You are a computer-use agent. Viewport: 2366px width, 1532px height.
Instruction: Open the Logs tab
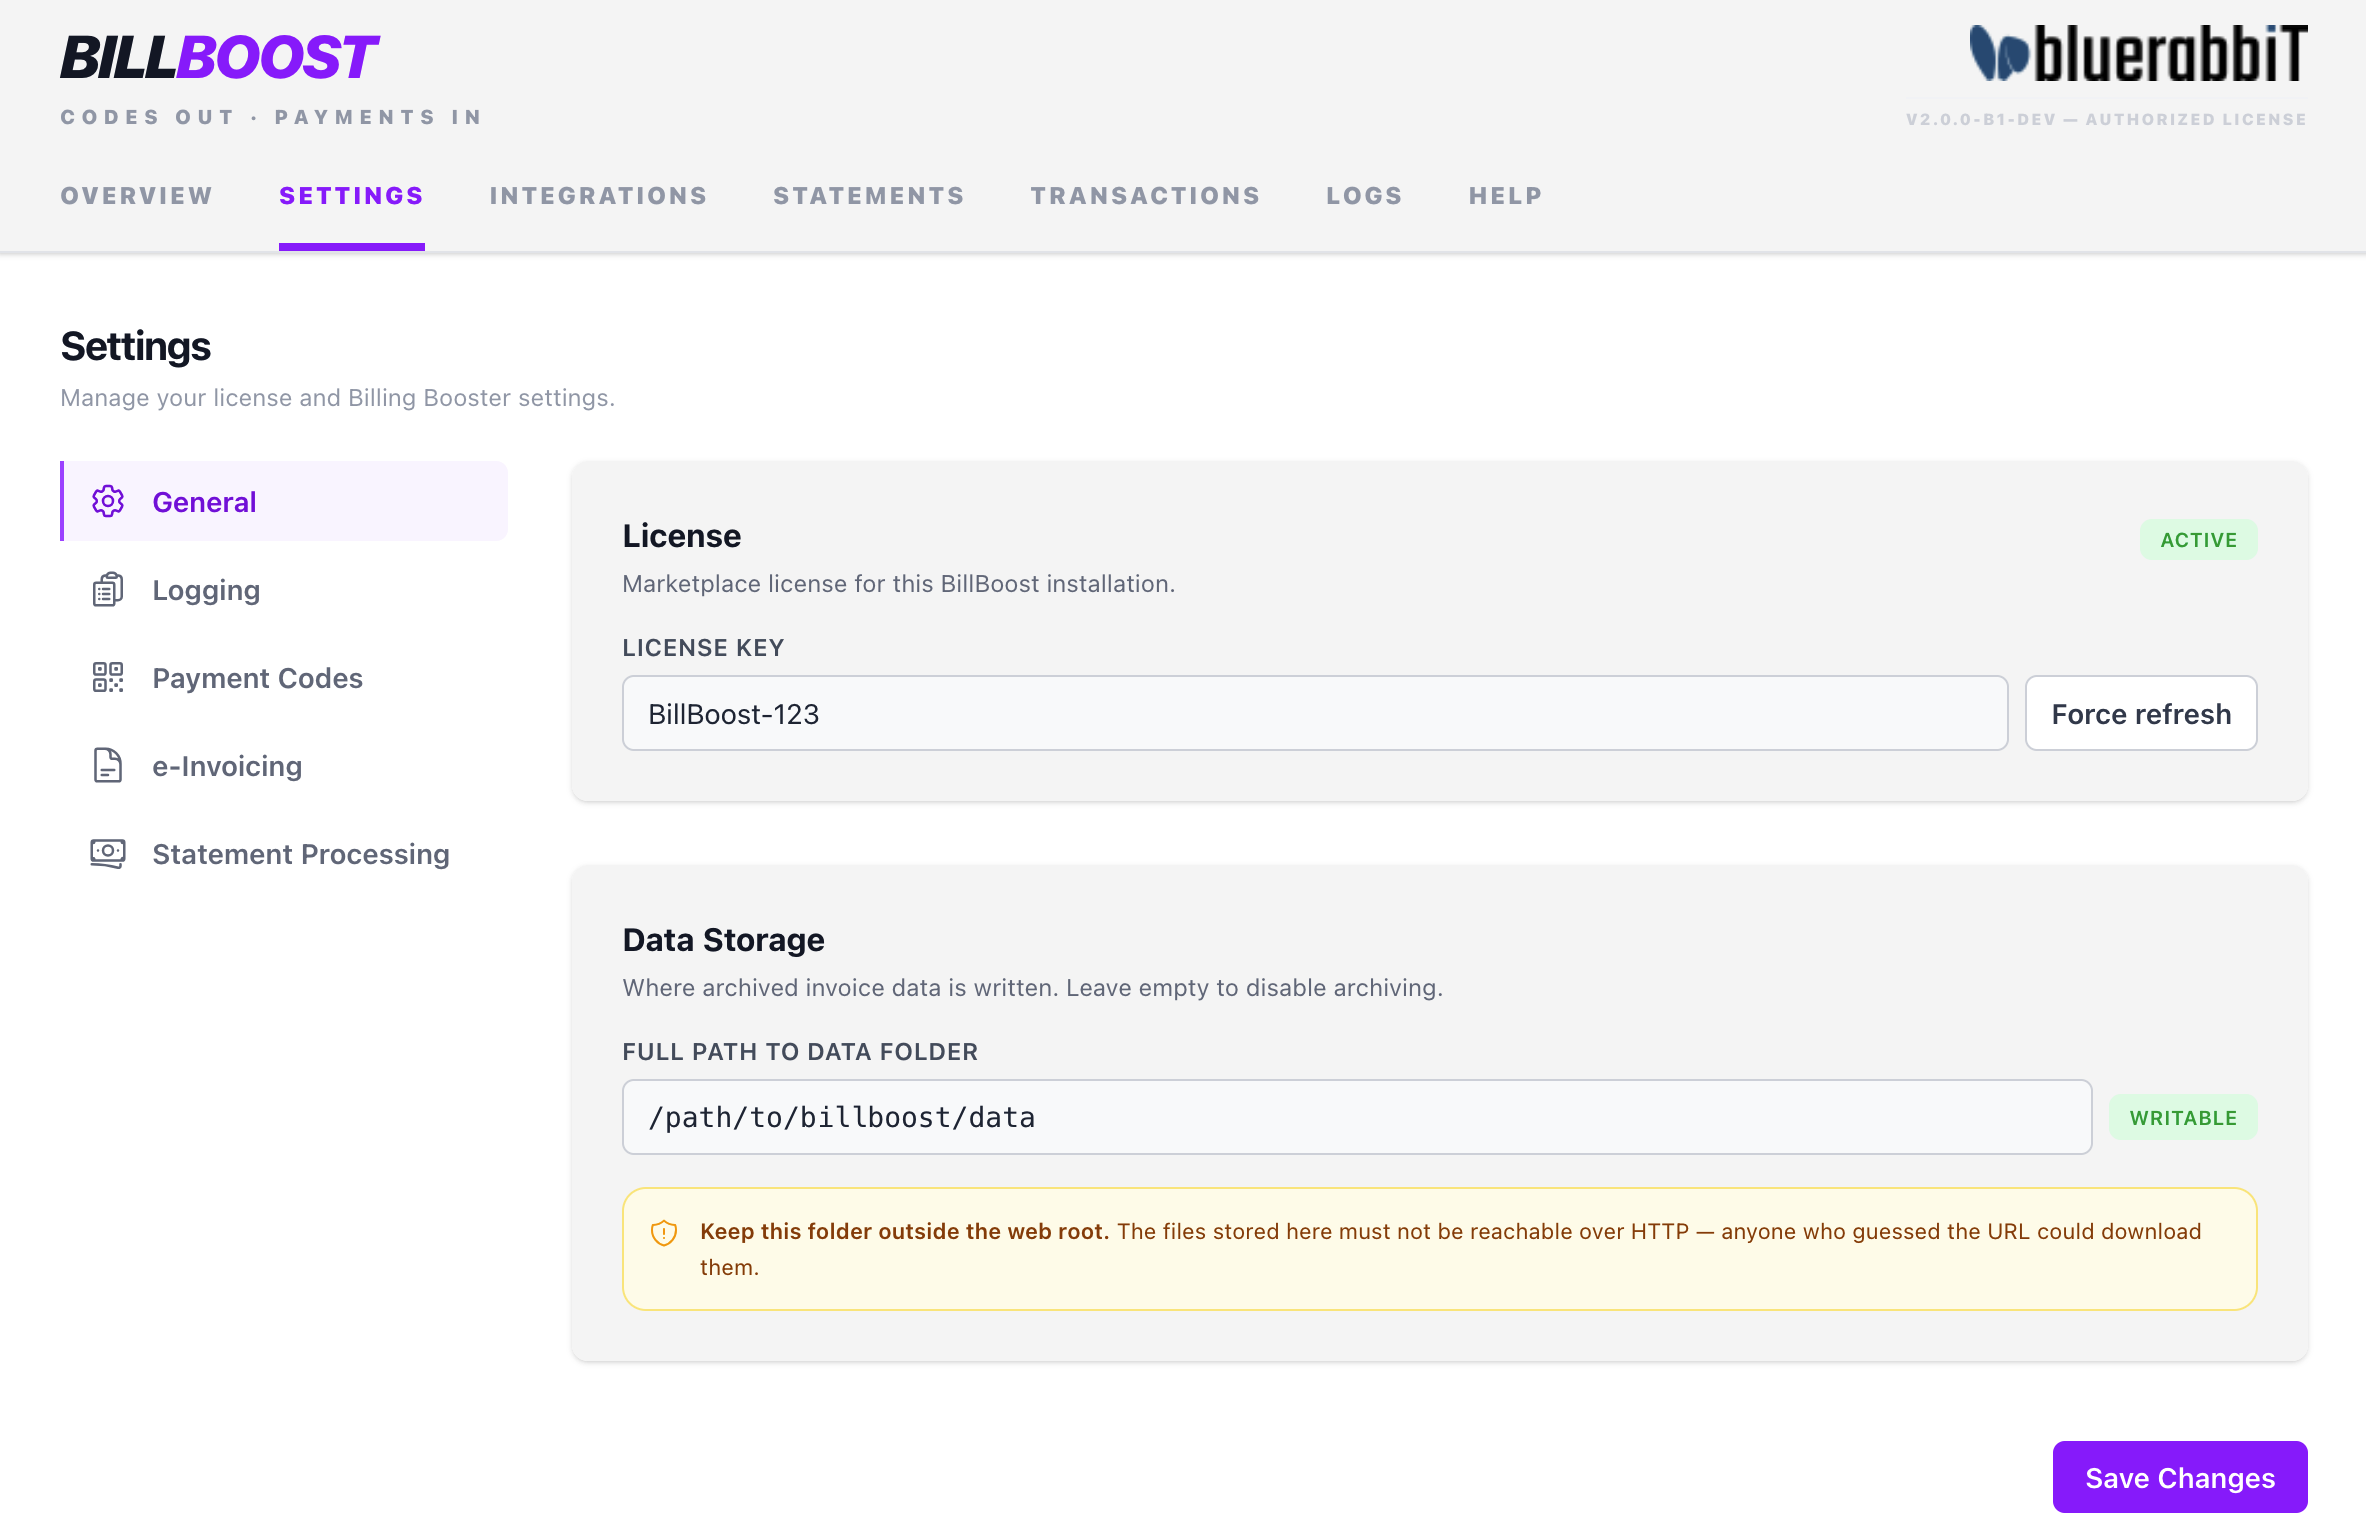click(1365, 196)
